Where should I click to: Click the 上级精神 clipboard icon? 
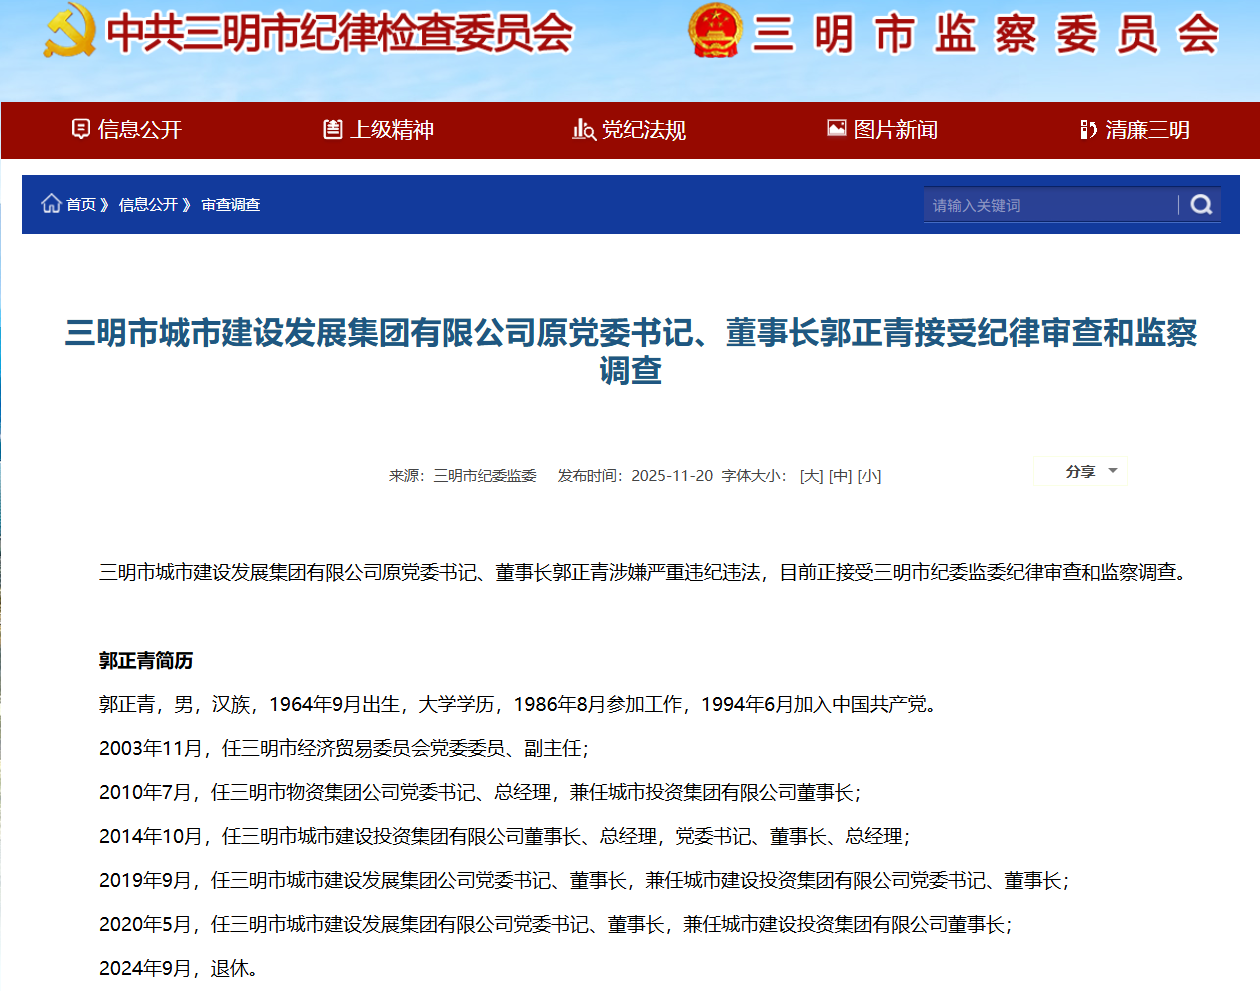tap(333, 129)
